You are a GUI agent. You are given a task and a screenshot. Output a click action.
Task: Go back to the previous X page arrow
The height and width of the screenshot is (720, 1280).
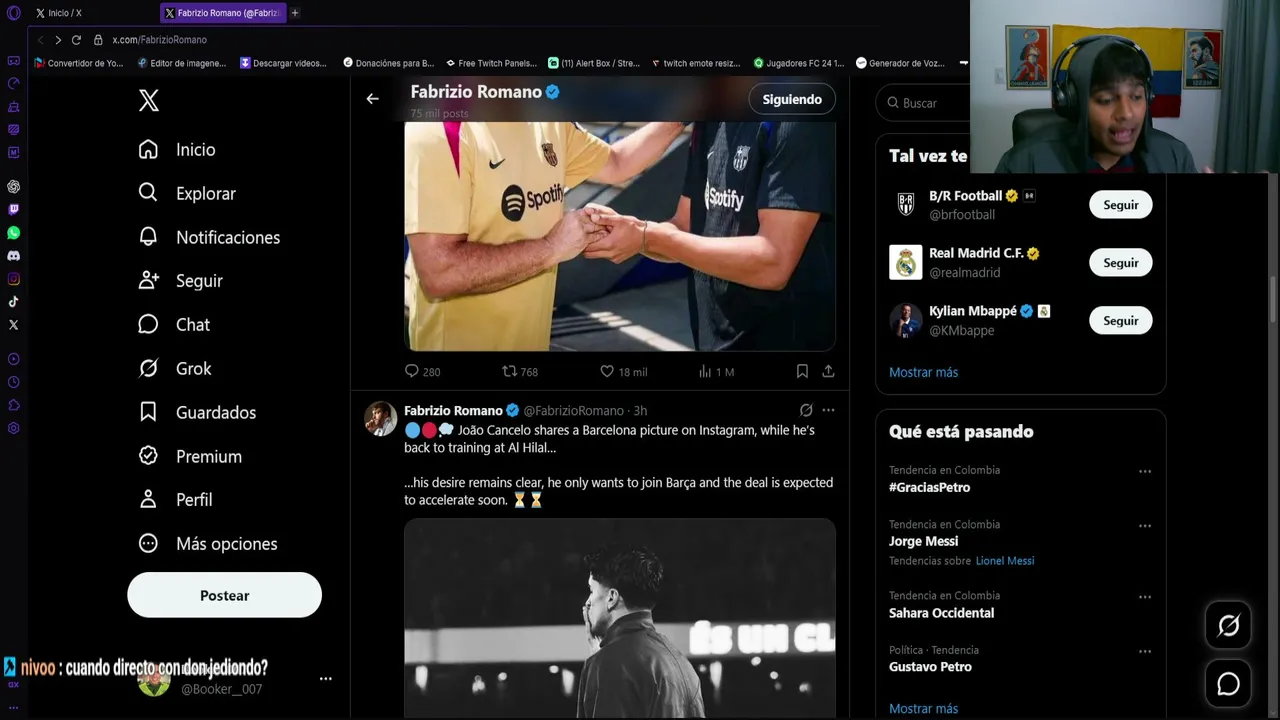(372, 99)
